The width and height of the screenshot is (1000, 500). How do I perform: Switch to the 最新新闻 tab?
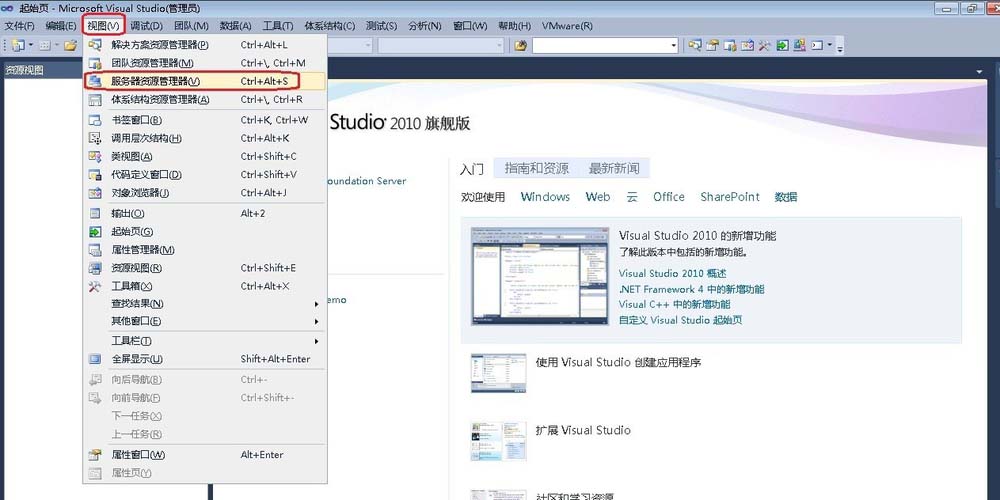(x=614, y=168)
